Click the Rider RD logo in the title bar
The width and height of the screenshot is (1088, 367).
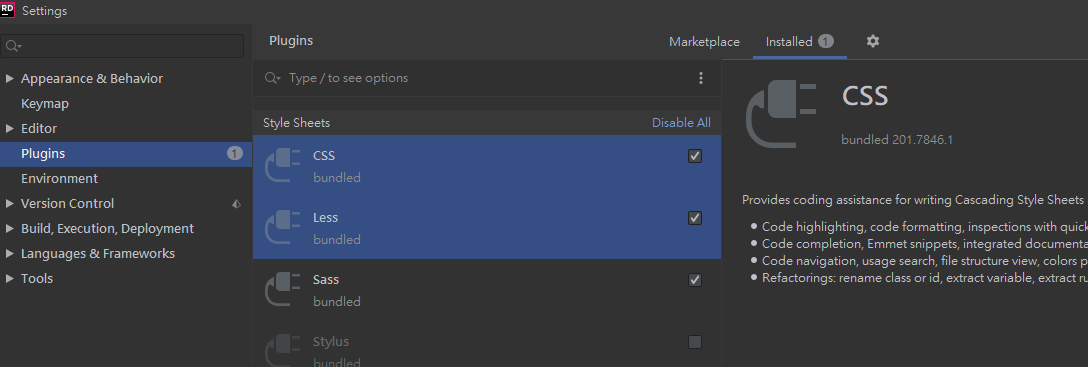pyautogui.click(x=8, y=9)
